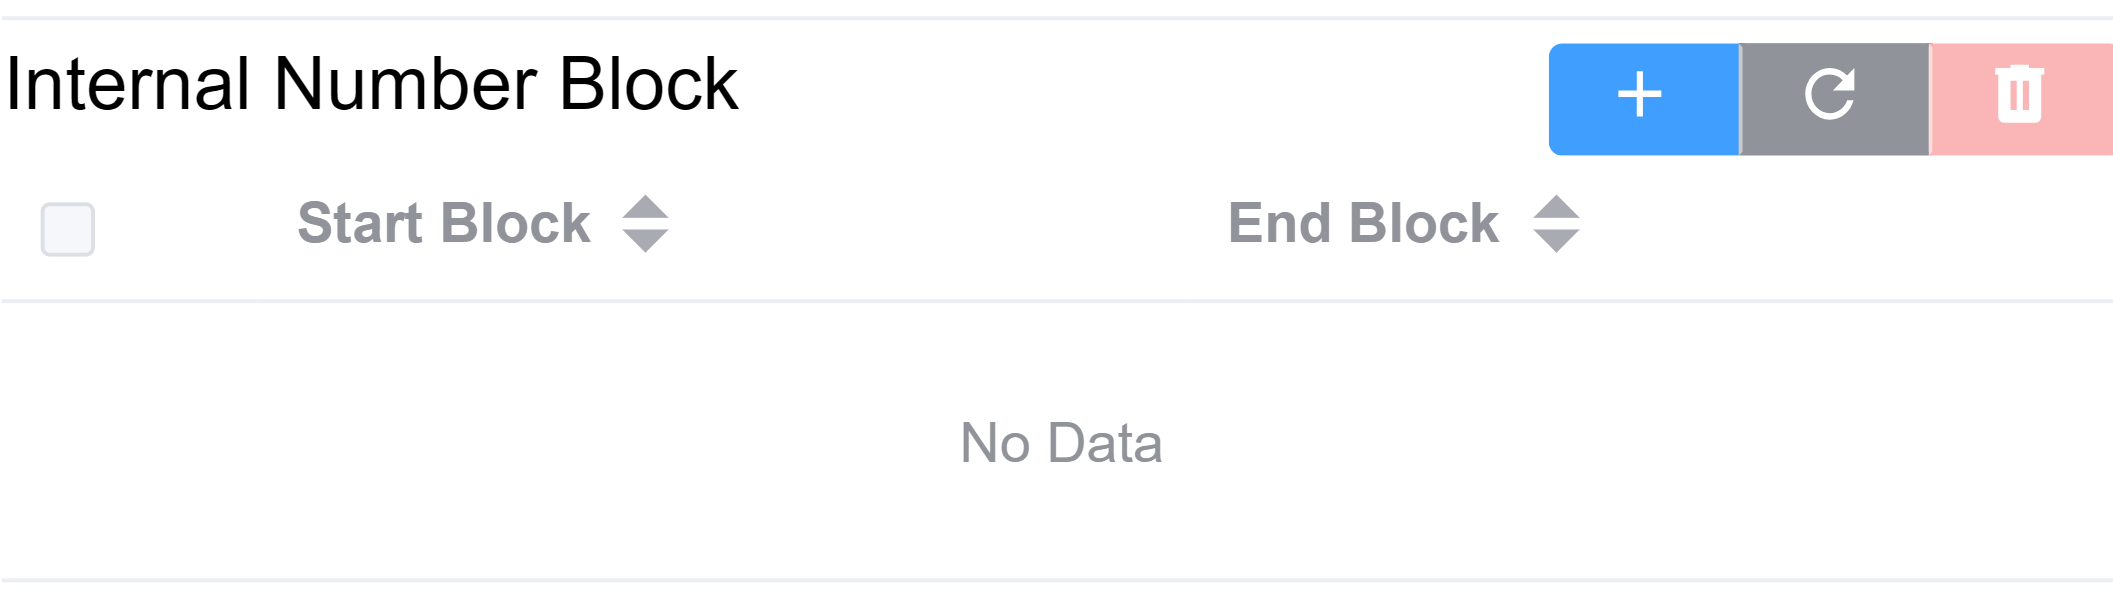The width and height of the screenshot is (2113, 598).
Task: Click the word "Data" in the empty-table message
Action: [1105, 443]
